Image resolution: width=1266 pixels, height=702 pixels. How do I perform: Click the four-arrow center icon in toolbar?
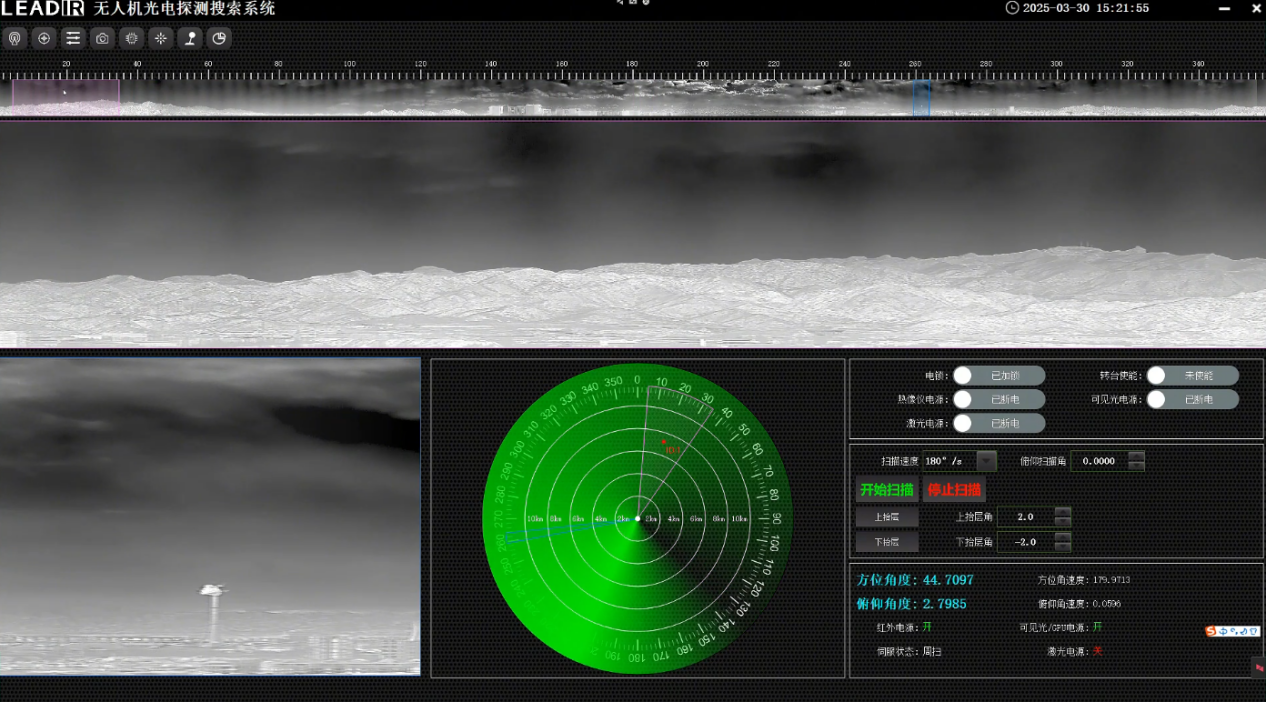(160, 38)
